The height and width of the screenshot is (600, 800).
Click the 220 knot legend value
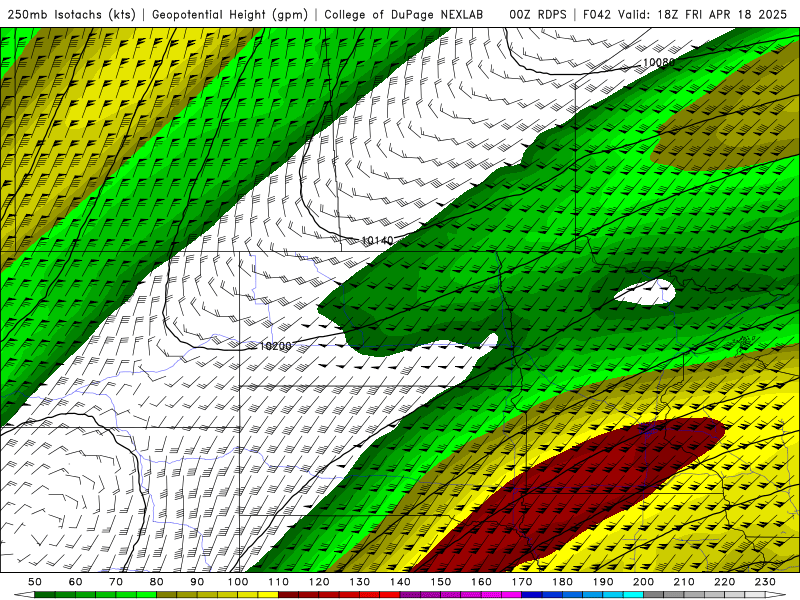pyautogui.click(x=724, y=582)
